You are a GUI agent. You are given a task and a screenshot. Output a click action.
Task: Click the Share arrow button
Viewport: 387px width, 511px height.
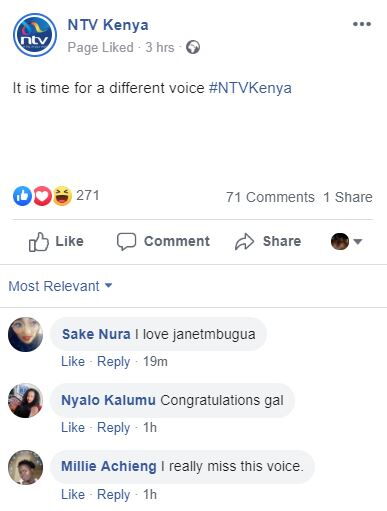click(268, 241)
